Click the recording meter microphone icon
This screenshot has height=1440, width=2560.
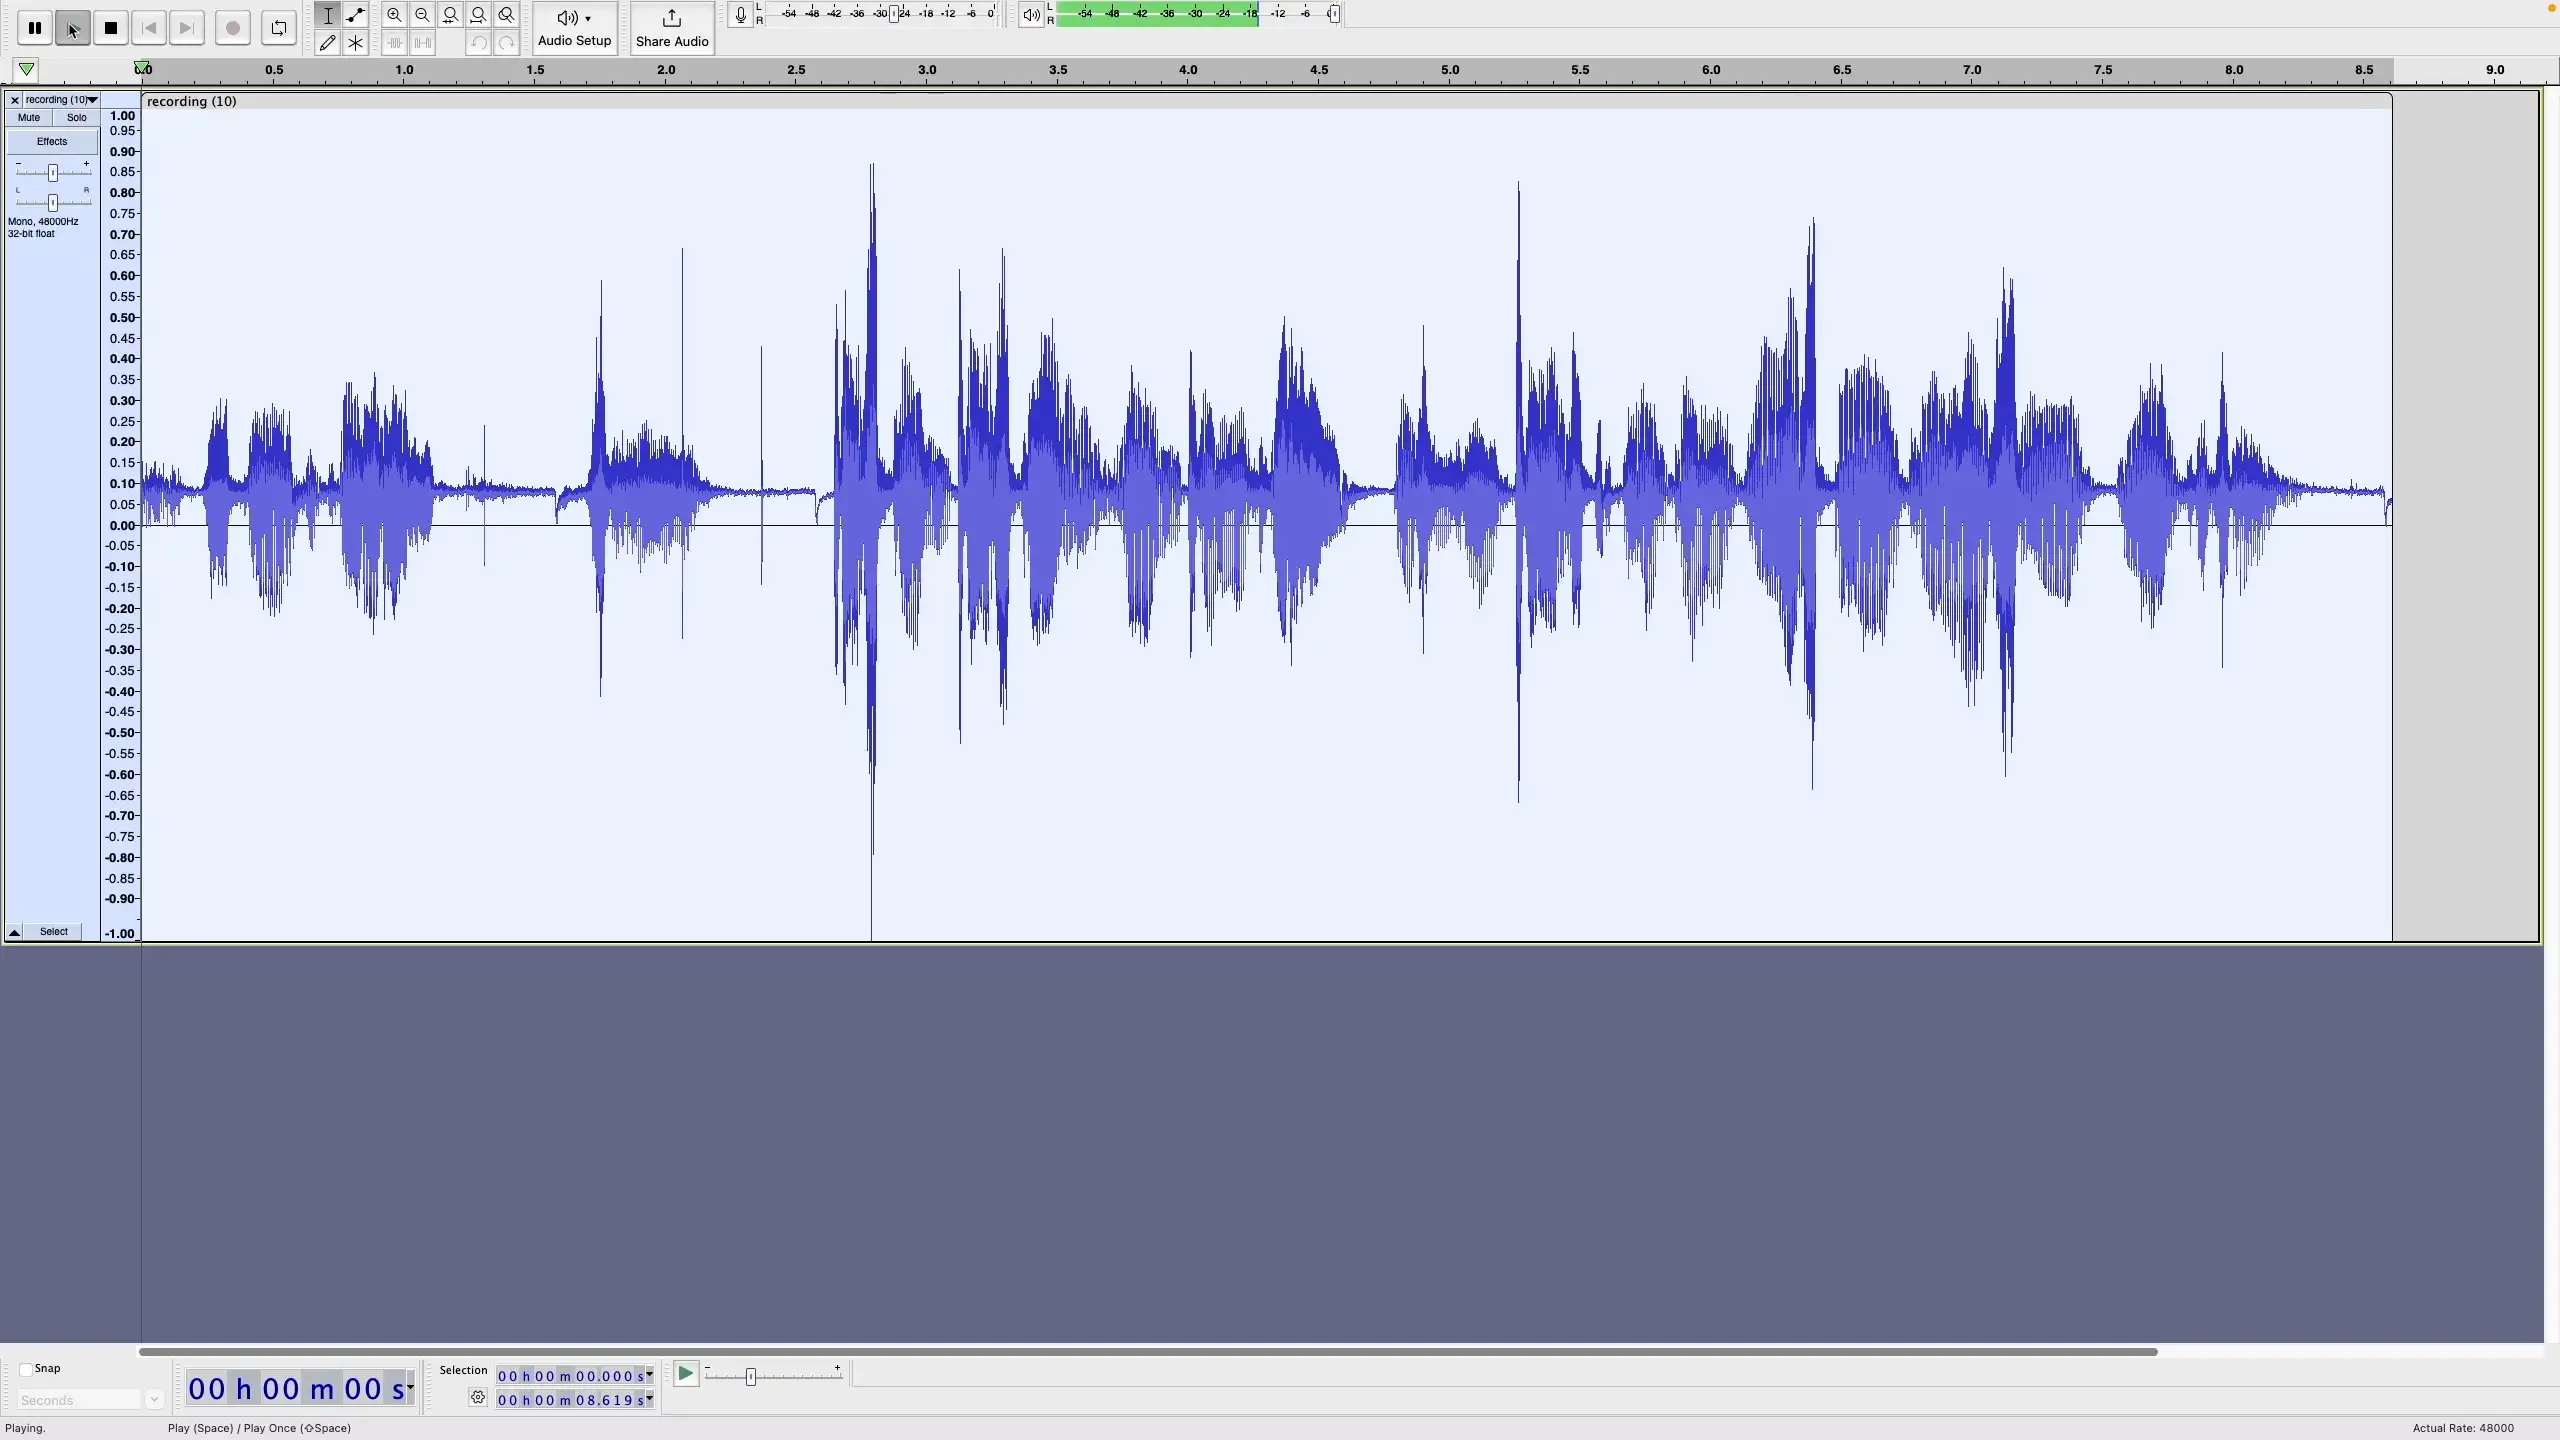point(739,14)
